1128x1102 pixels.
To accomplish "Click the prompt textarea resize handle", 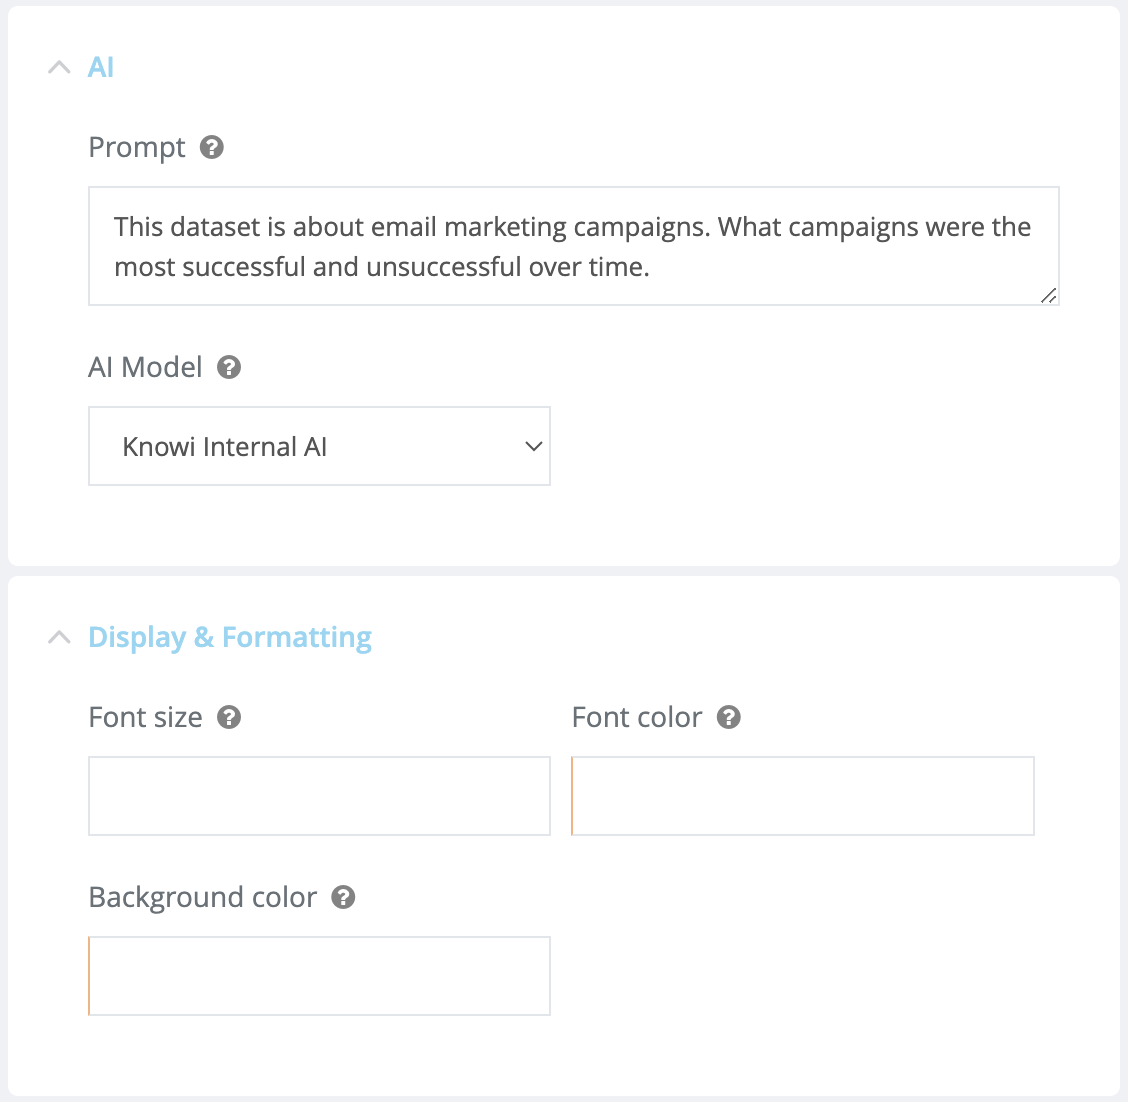I will (x=1049, y=296).
